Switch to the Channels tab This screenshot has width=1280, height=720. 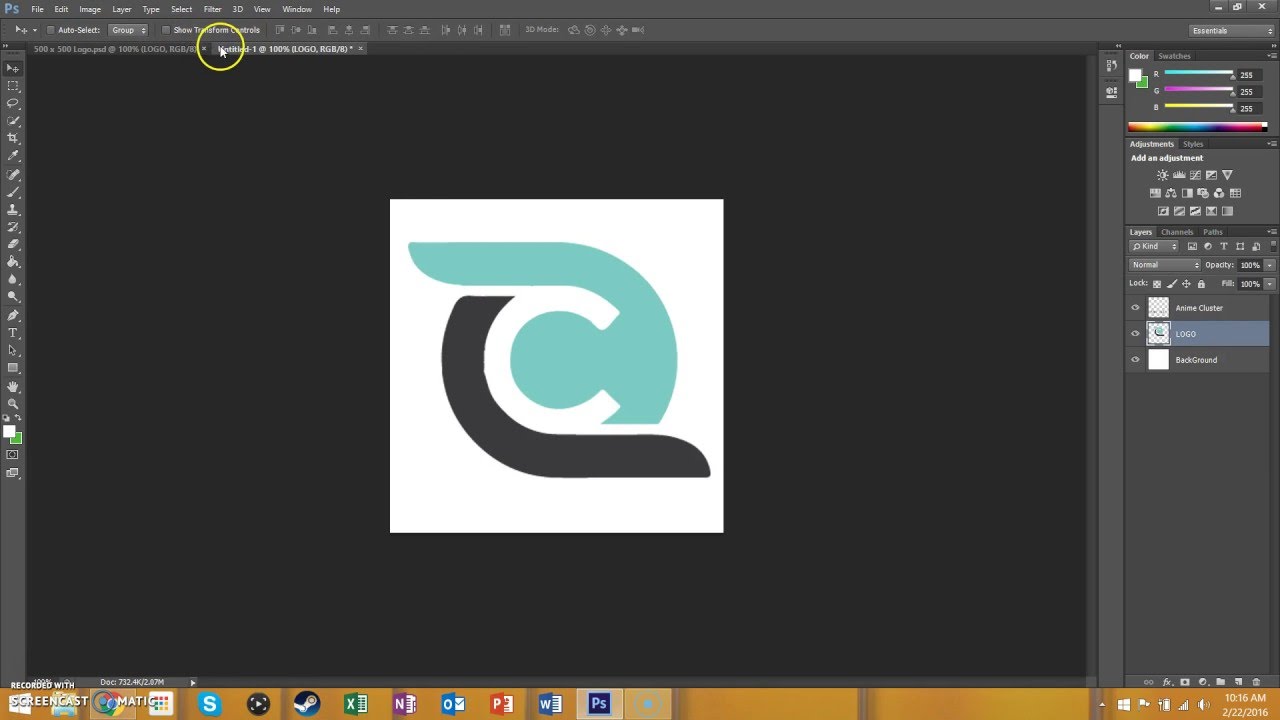(1177, 232)
